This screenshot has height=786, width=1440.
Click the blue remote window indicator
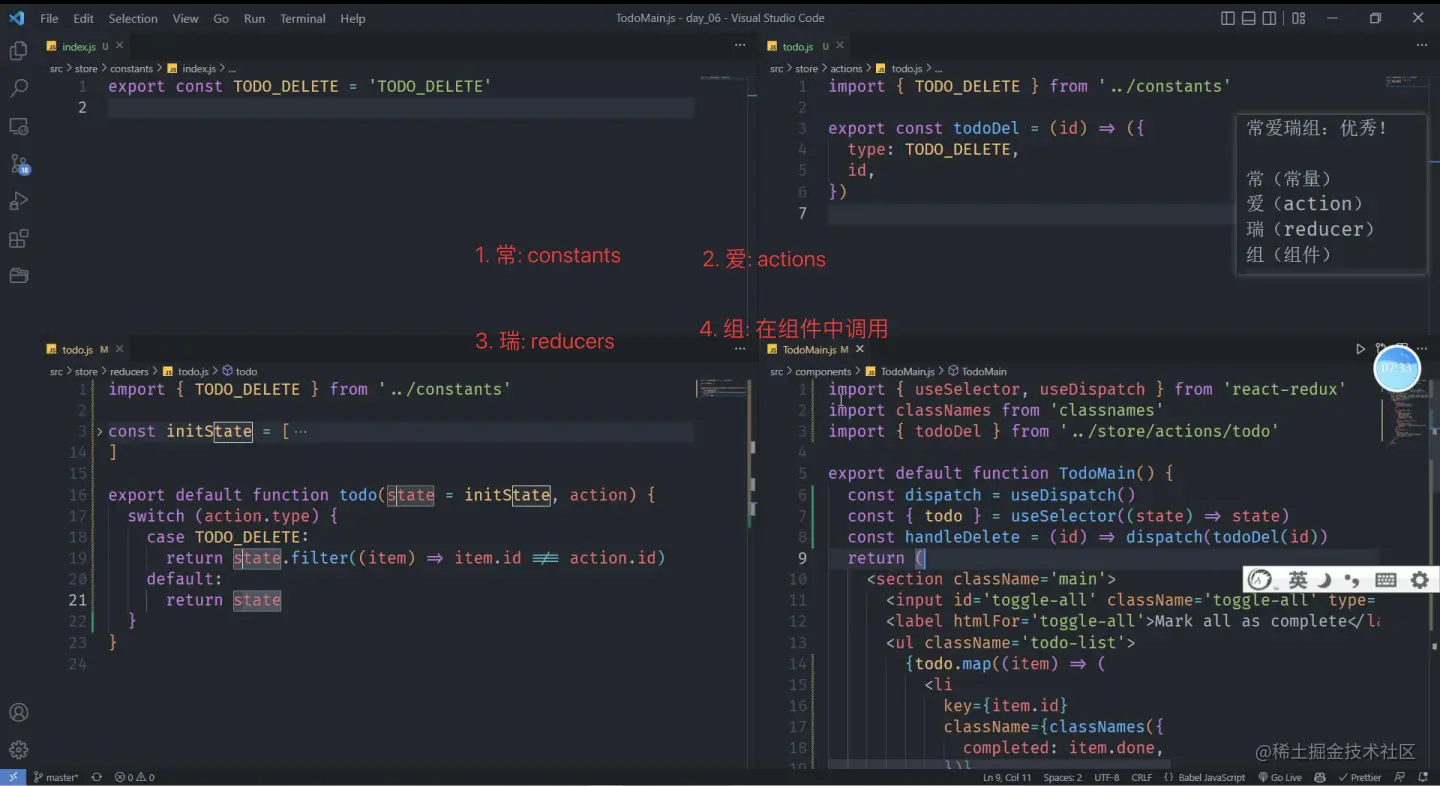click(x=13, y=777)
